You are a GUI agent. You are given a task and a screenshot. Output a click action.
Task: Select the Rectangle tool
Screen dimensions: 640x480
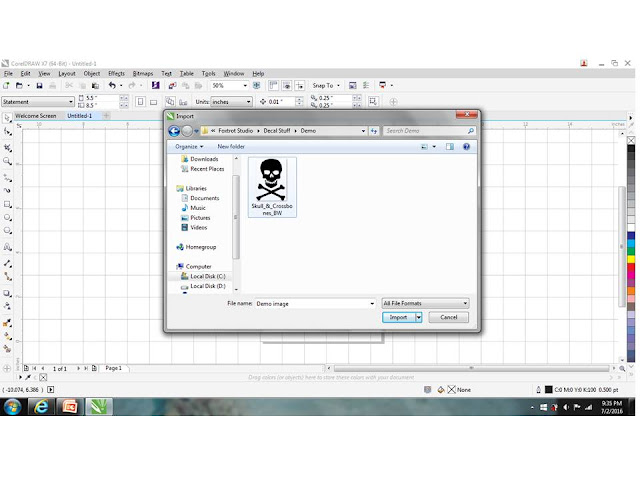7,204
